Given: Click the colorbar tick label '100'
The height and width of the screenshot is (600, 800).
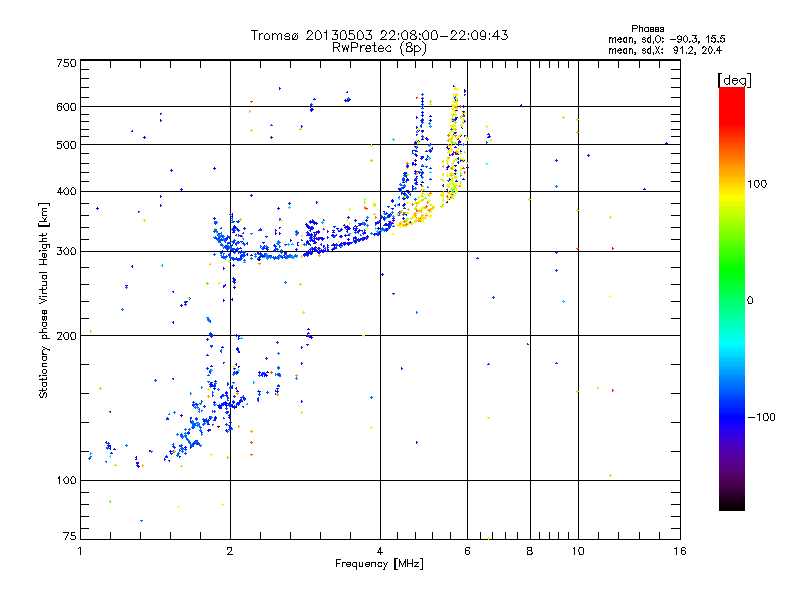Looking at the screenshot, I should click(x=757, y=184).
